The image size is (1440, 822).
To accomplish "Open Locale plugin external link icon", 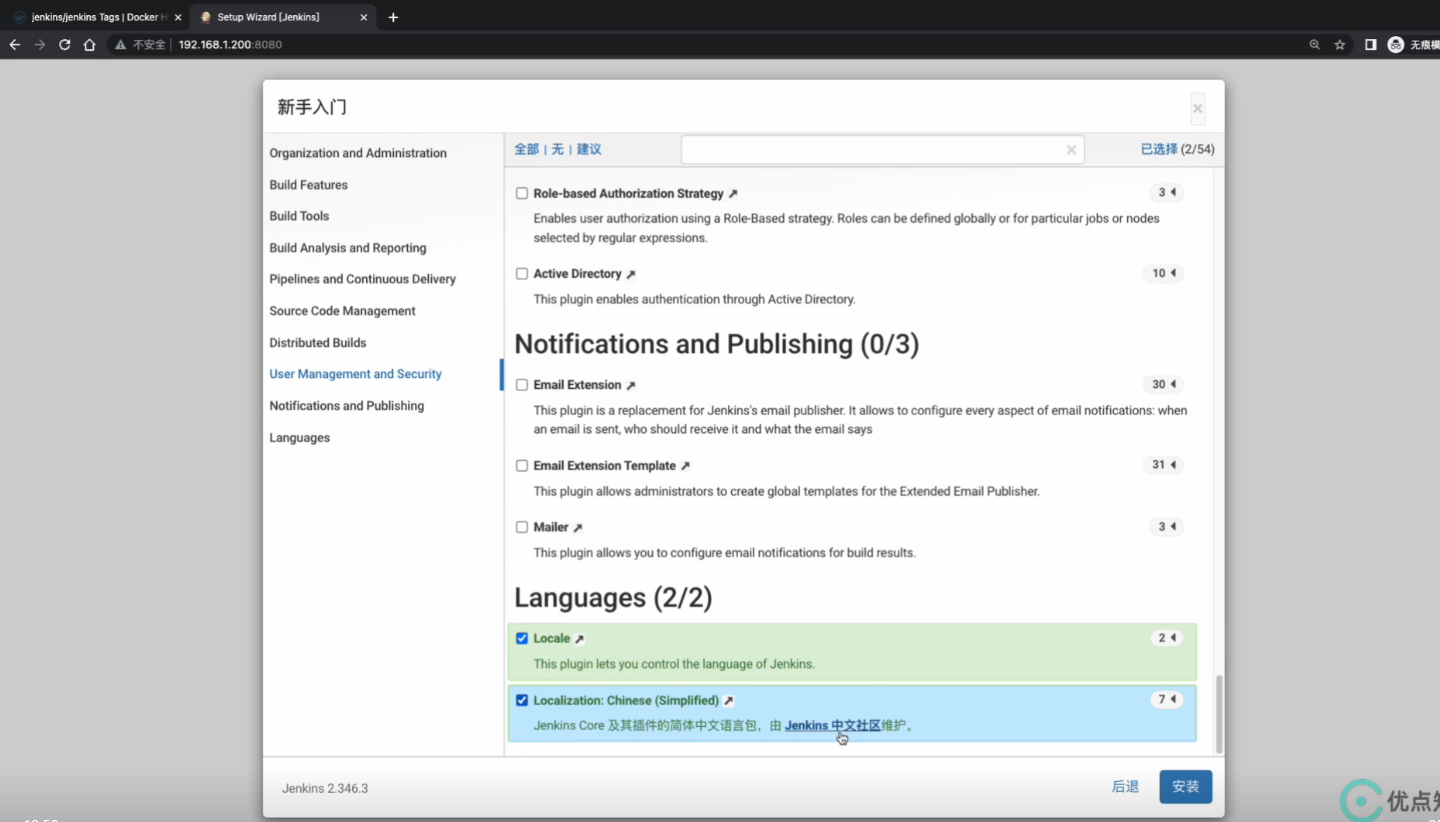I will 579,639.
